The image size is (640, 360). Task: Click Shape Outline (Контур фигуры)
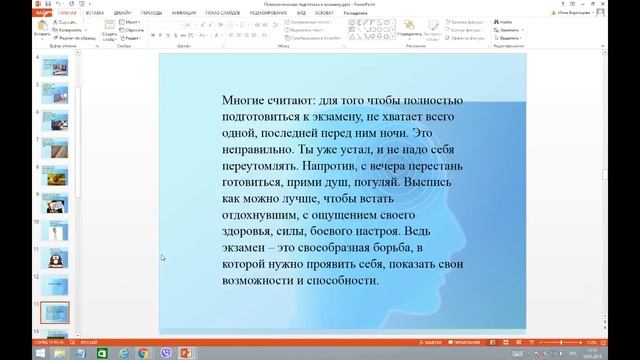tap(464, 30)
